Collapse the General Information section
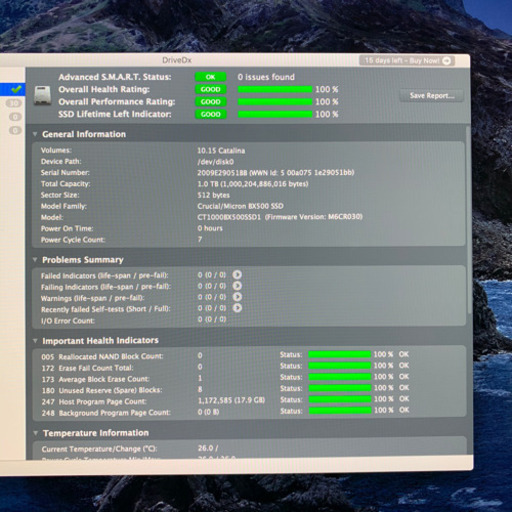Screen dimensions: 512x512 [x=35, y=134]
